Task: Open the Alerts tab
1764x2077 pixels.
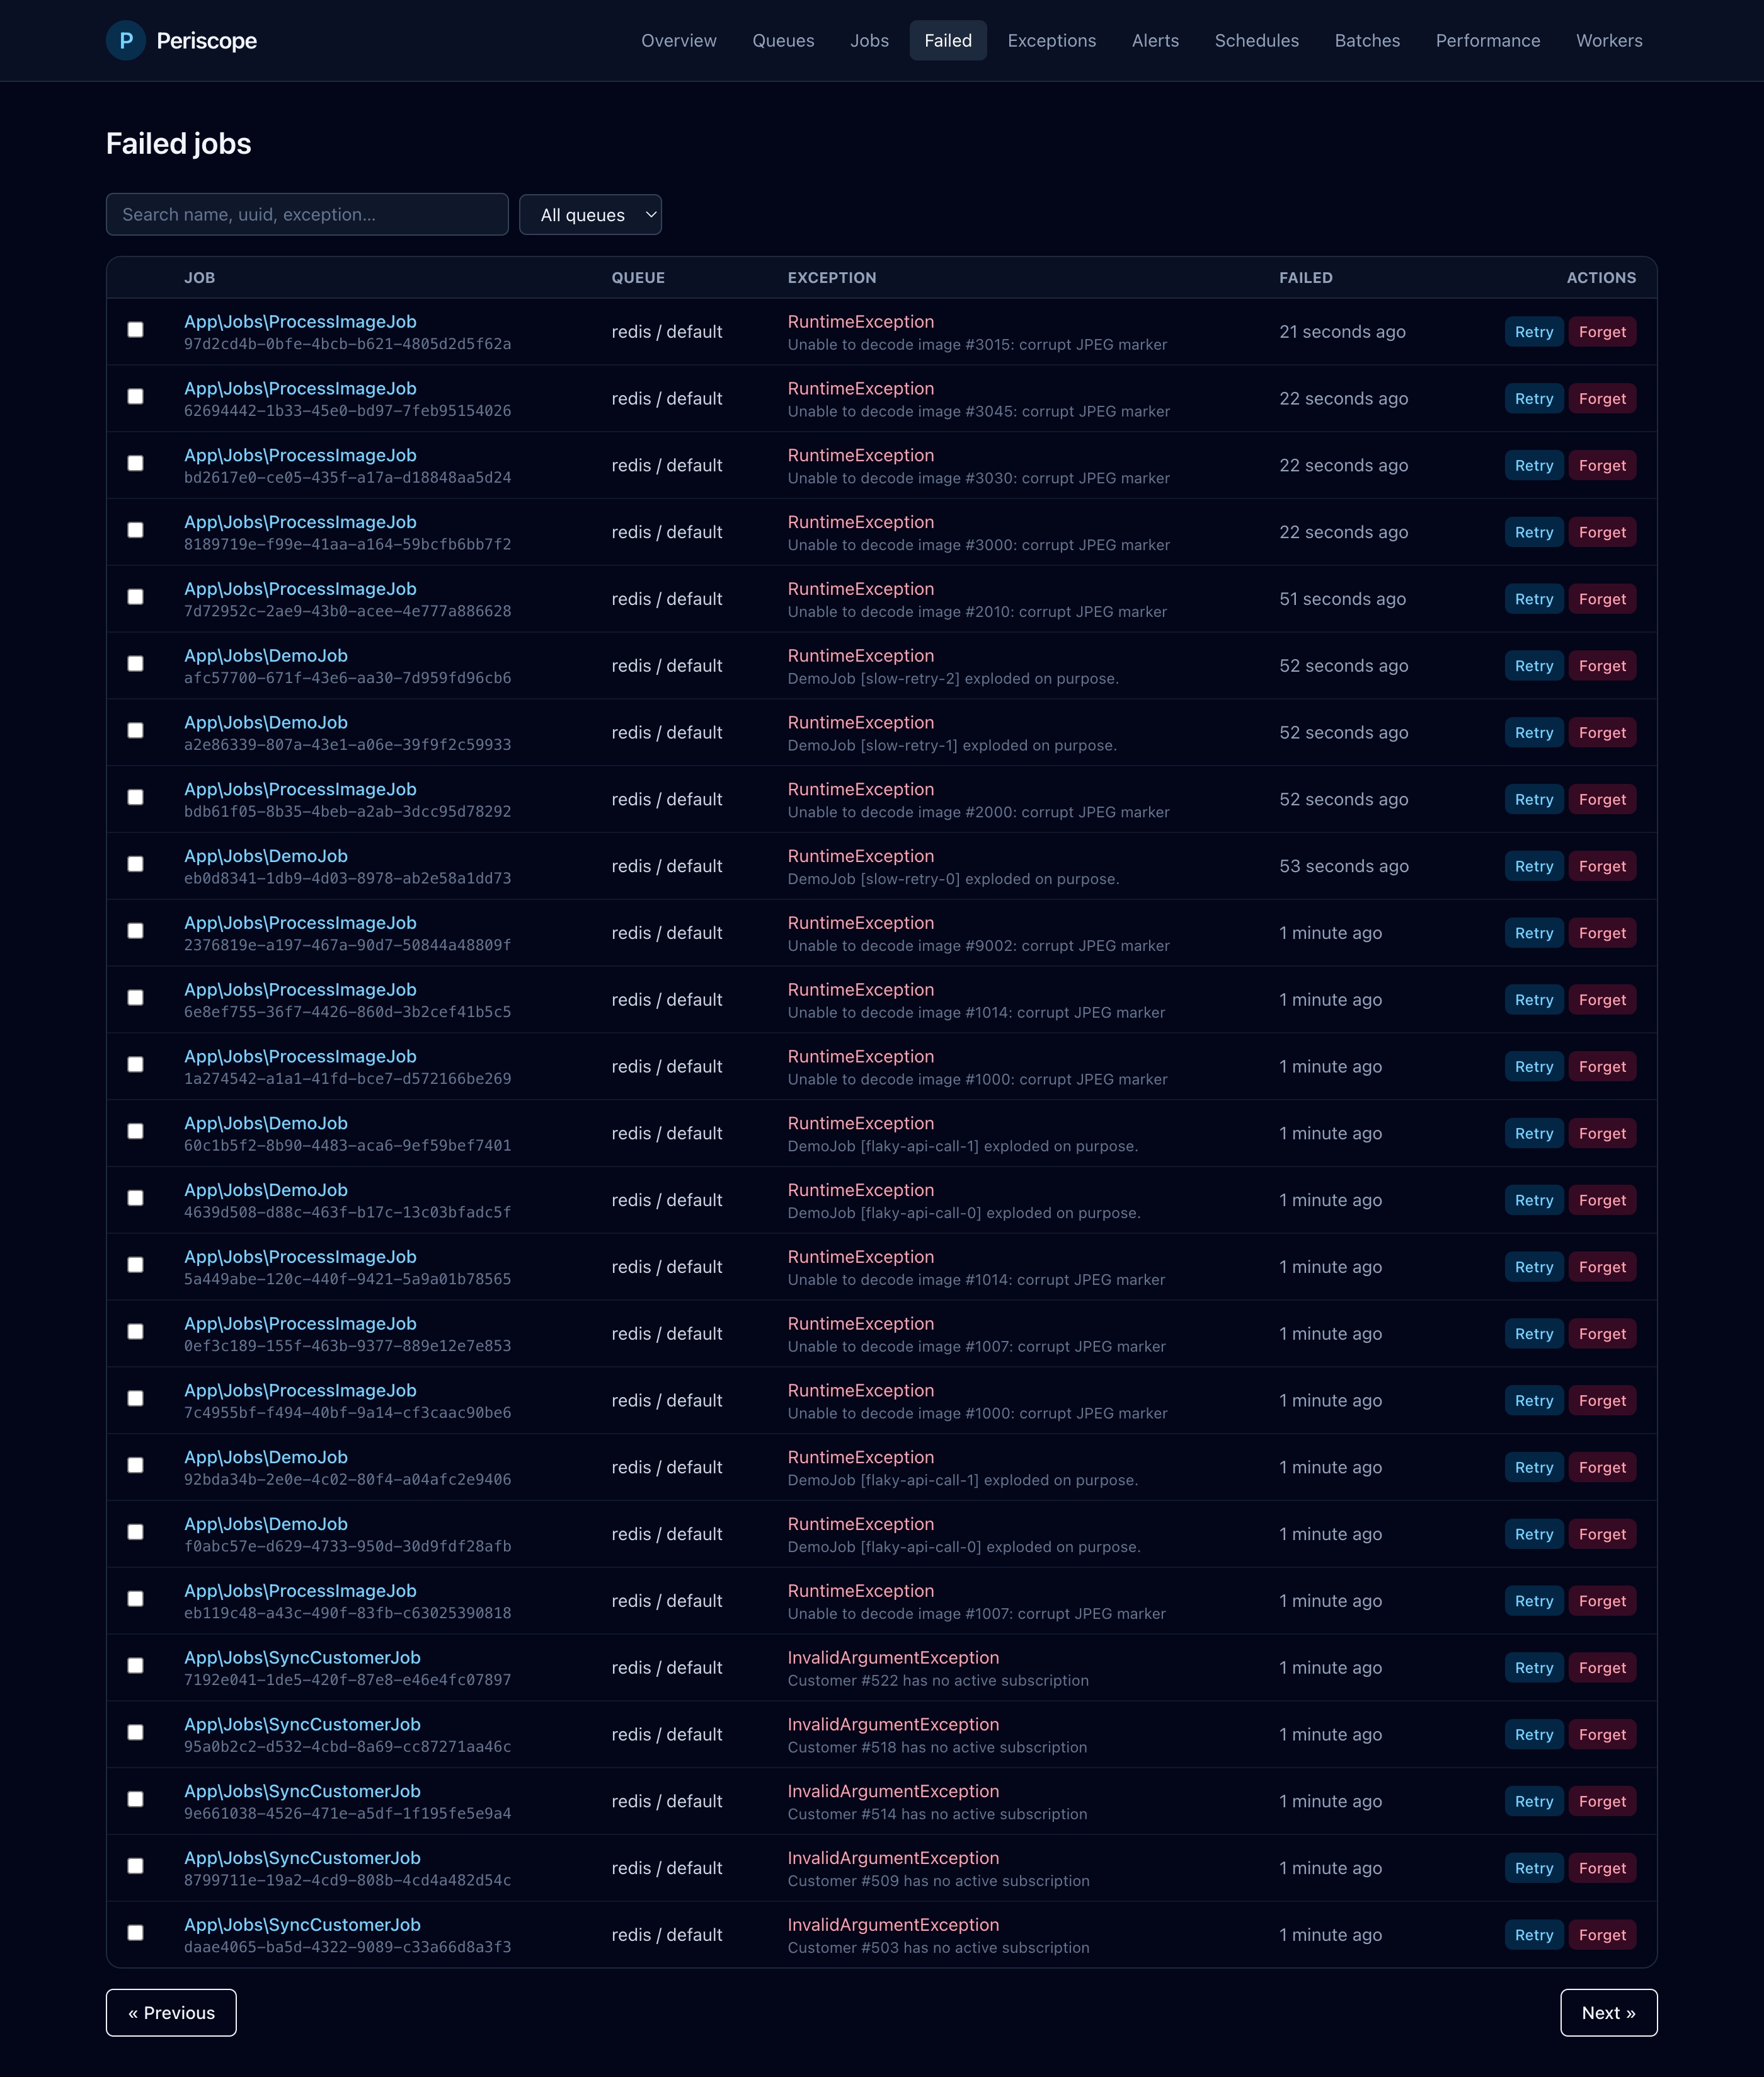Action: 1155,40
